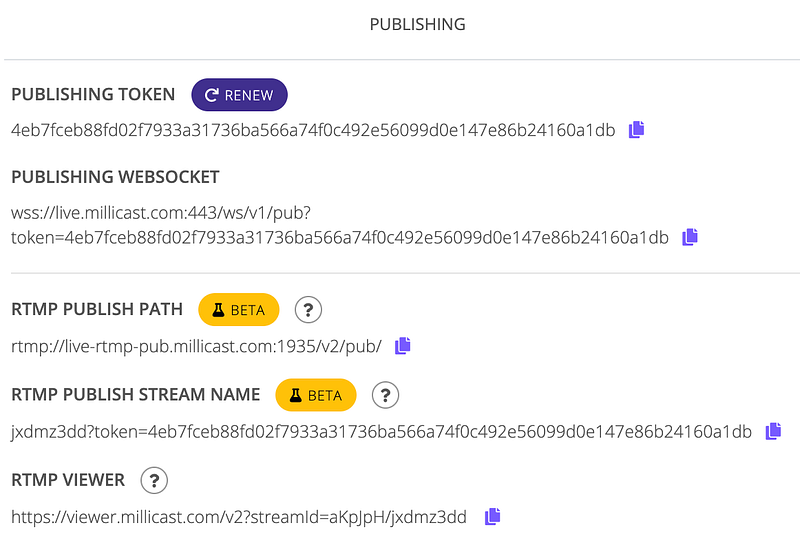Open help for RTMP Viewer
Image resolution: width=800 pixels, height=538 pixels.
[x=154, y=481]
